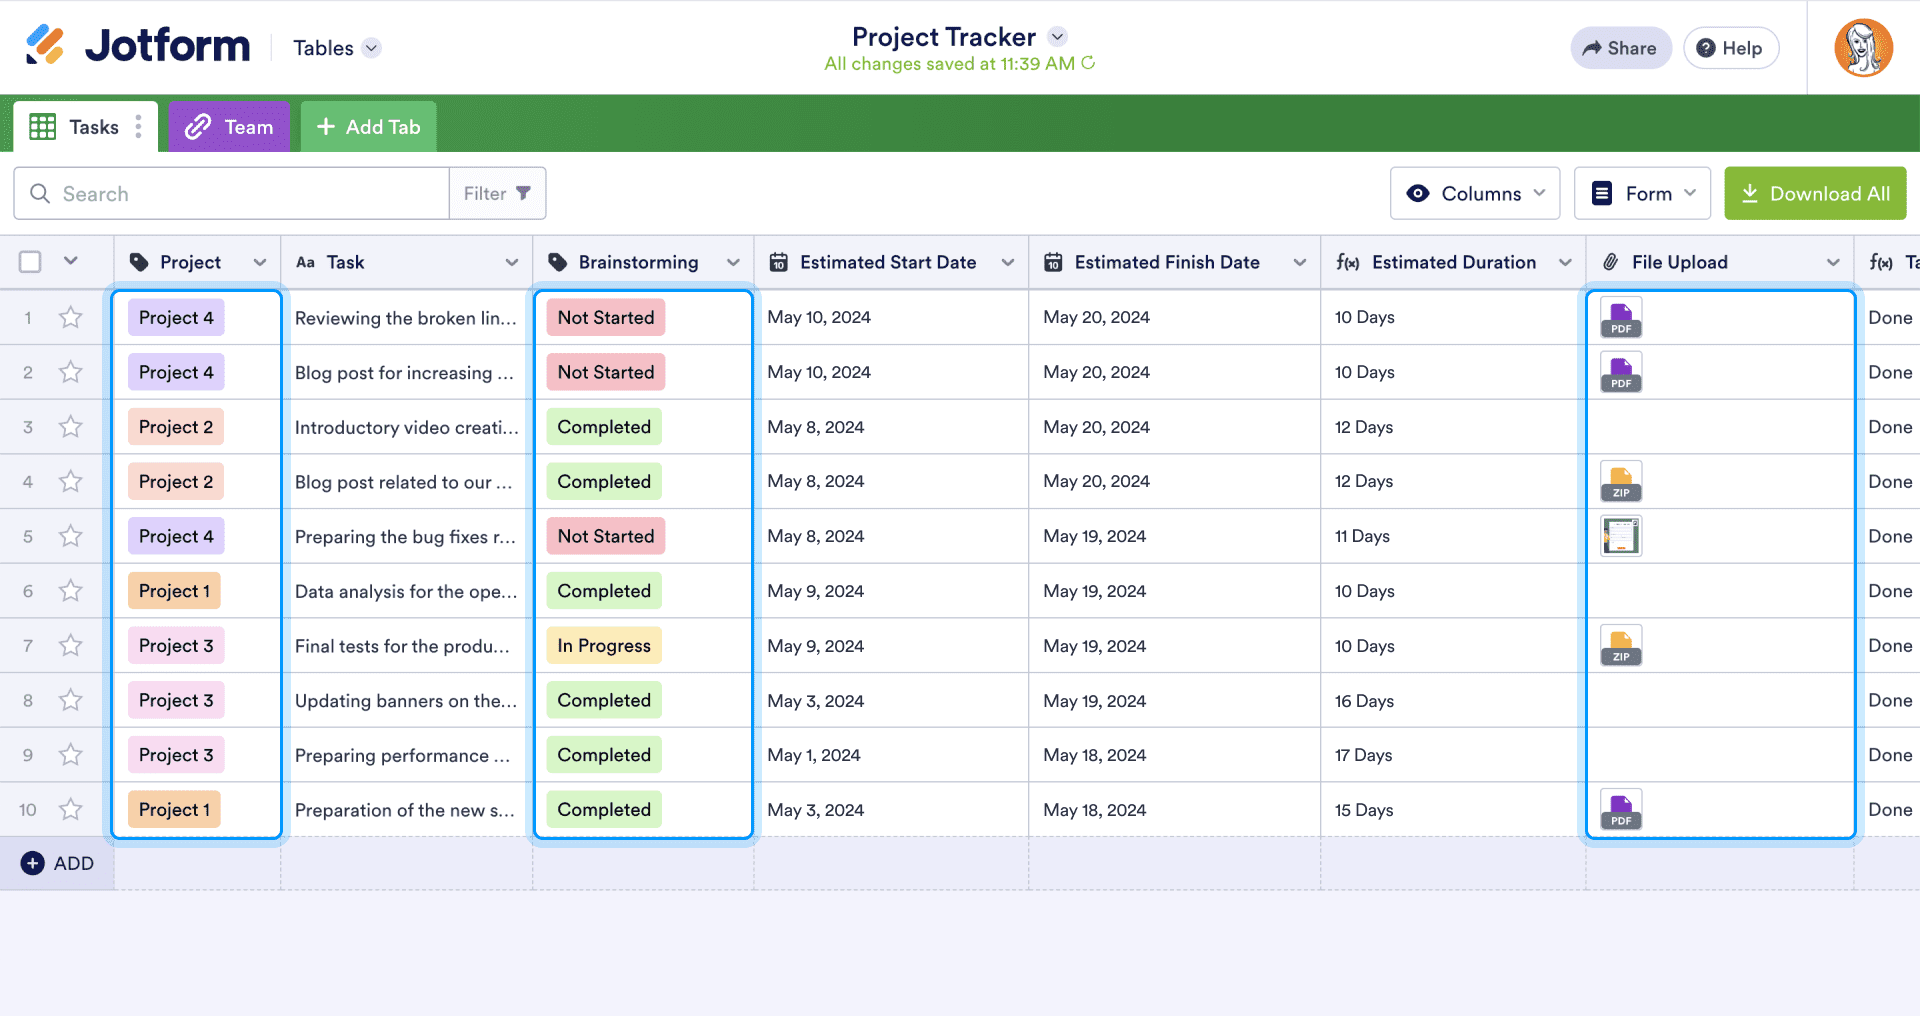Screen dimensions: 1920x1016
Task: Click the profile avatar picture
Action: [x=1864, y=47]
